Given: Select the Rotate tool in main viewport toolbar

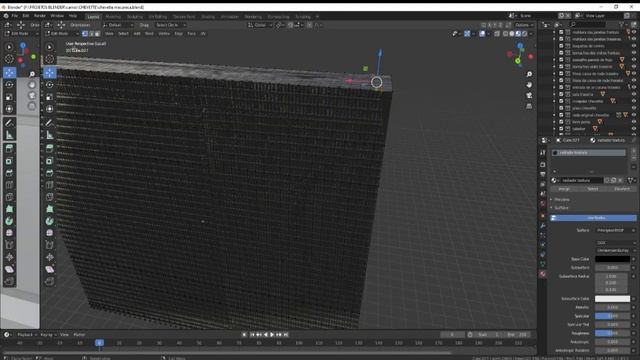Looking at the screenshot, I should tap(49, 84).
